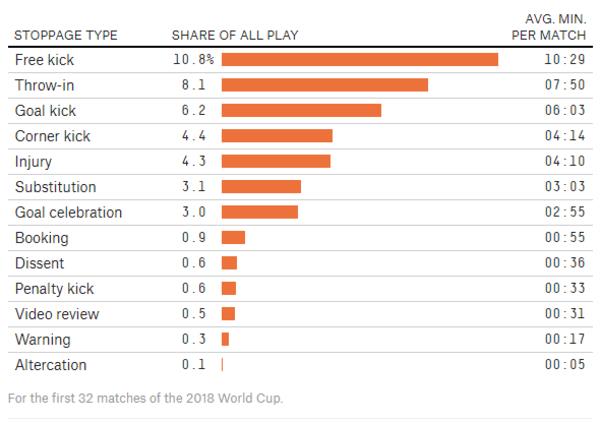
Task: Click the Penalty kick orange bar
Action: [x=229, y=288]
